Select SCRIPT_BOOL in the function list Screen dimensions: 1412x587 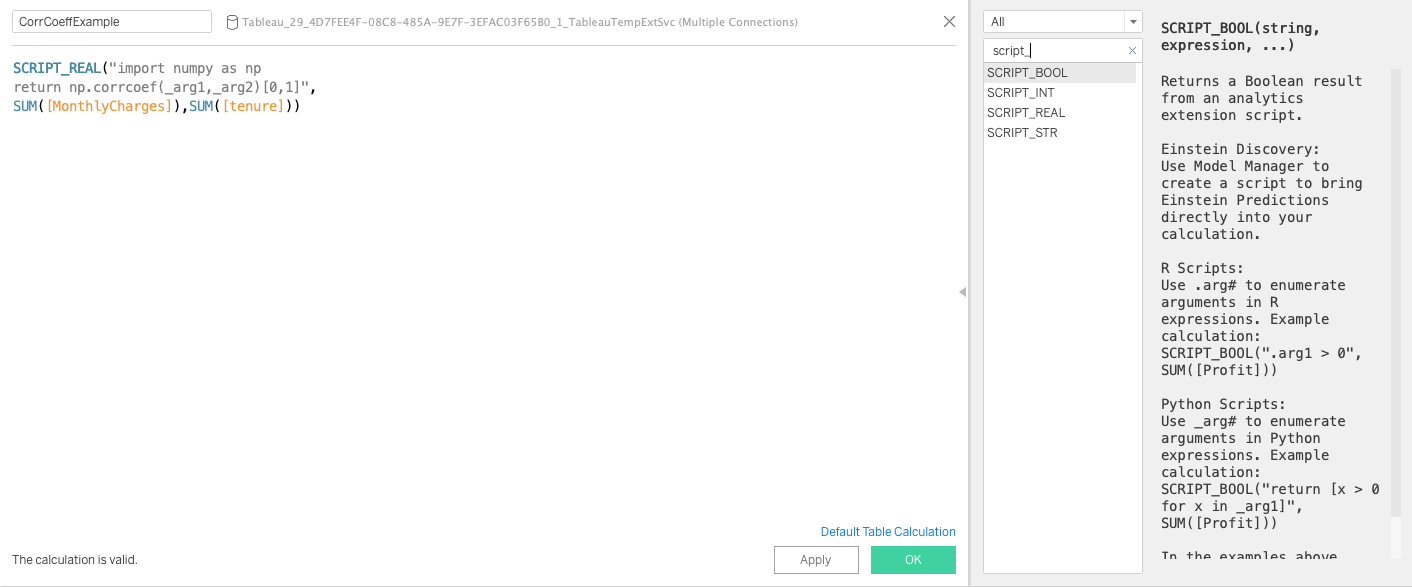coord(1027,73)
